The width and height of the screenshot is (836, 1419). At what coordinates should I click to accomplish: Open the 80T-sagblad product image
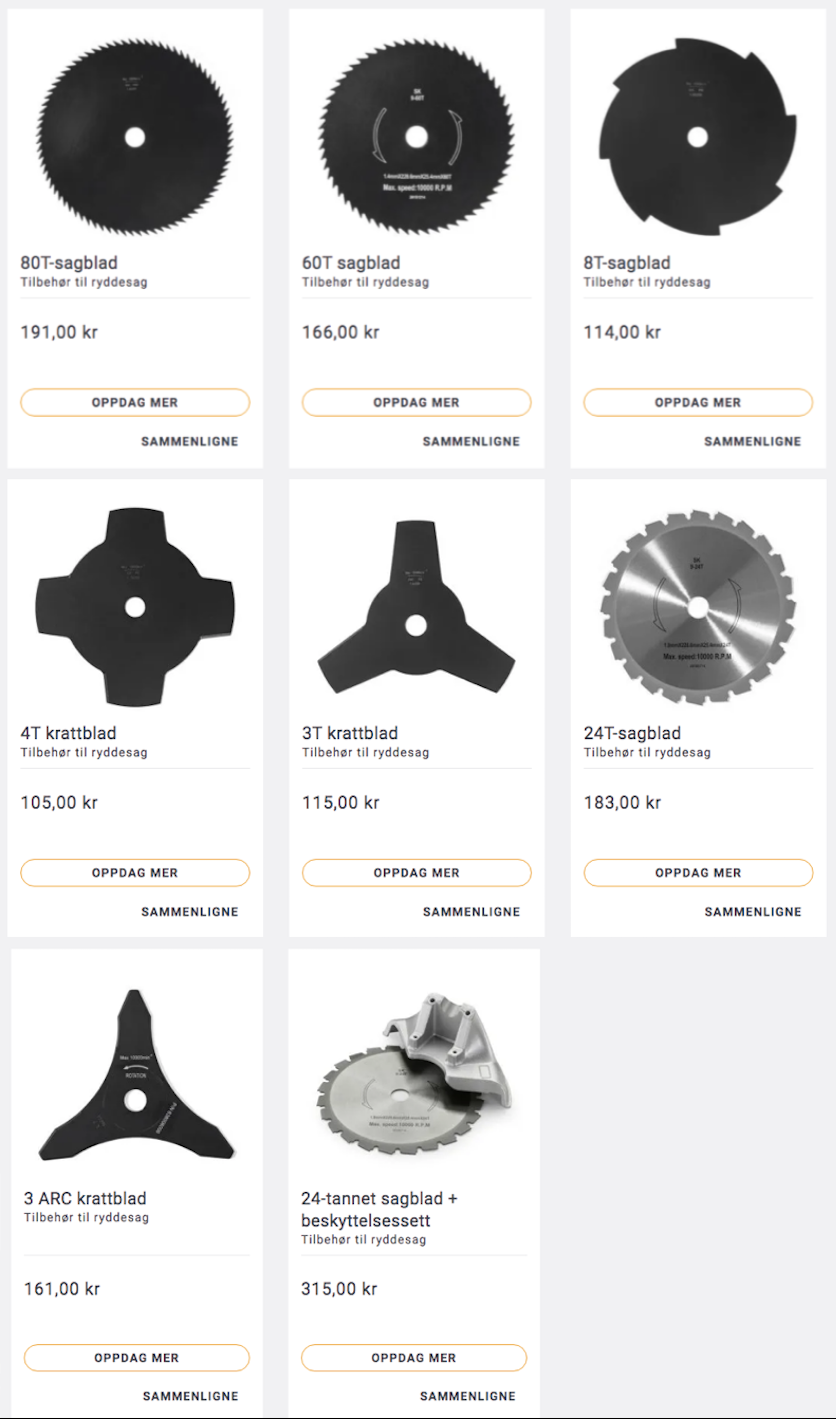coord(135,136)
